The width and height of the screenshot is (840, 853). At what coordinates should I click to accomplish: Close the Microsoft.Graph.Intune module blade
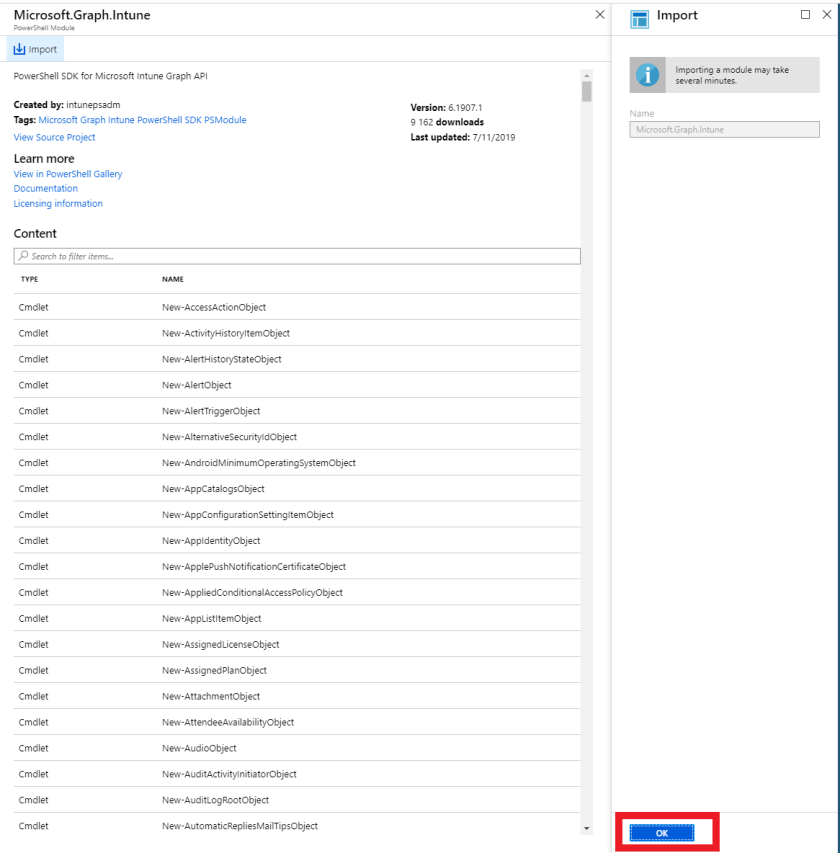pos(600,15)
